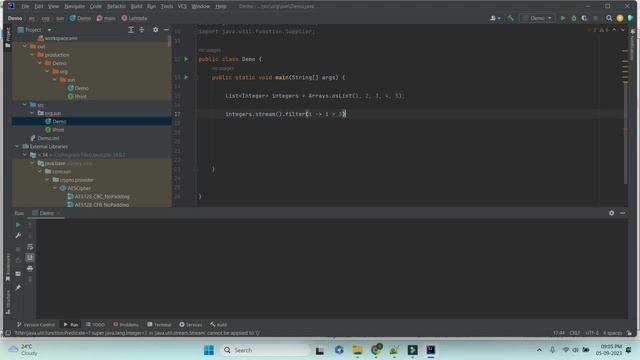Collapse the org.sun package node
The width and height of the screenshot is (640, 360).
click(33, 113)
